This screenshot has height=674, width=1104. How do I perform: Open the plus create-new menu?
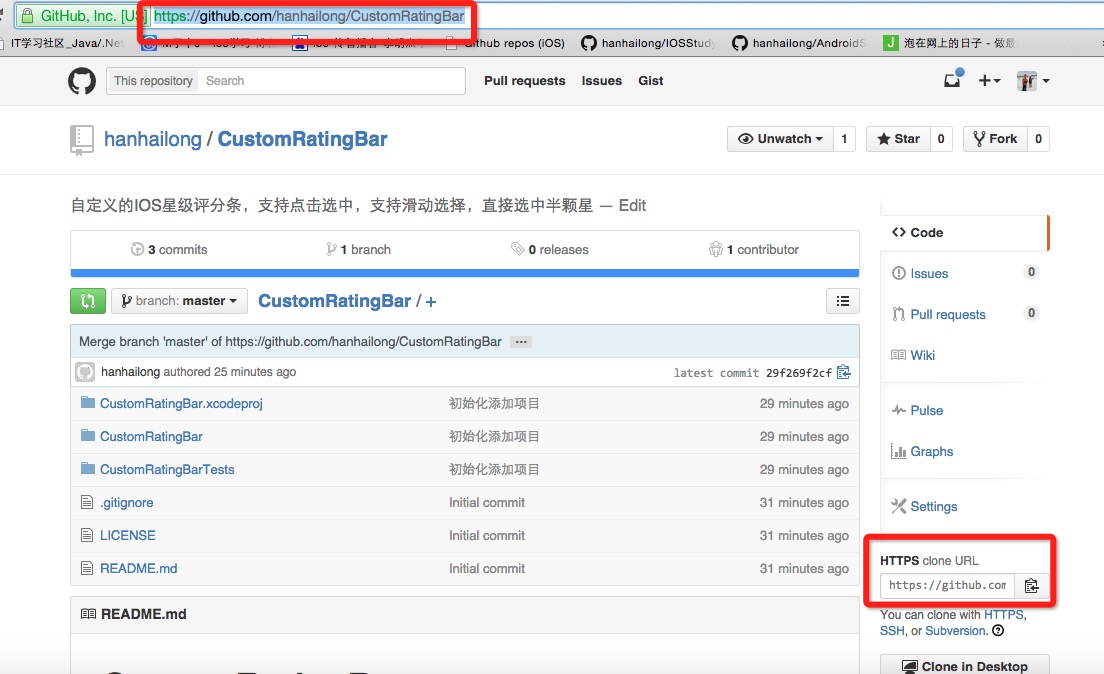point(989,80)
